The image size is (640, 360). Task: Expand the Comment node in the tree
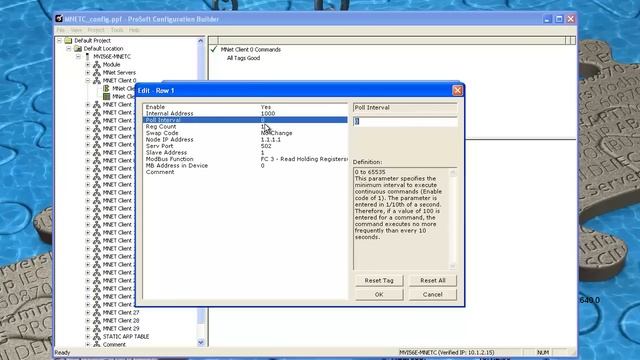tap(88, 344)
